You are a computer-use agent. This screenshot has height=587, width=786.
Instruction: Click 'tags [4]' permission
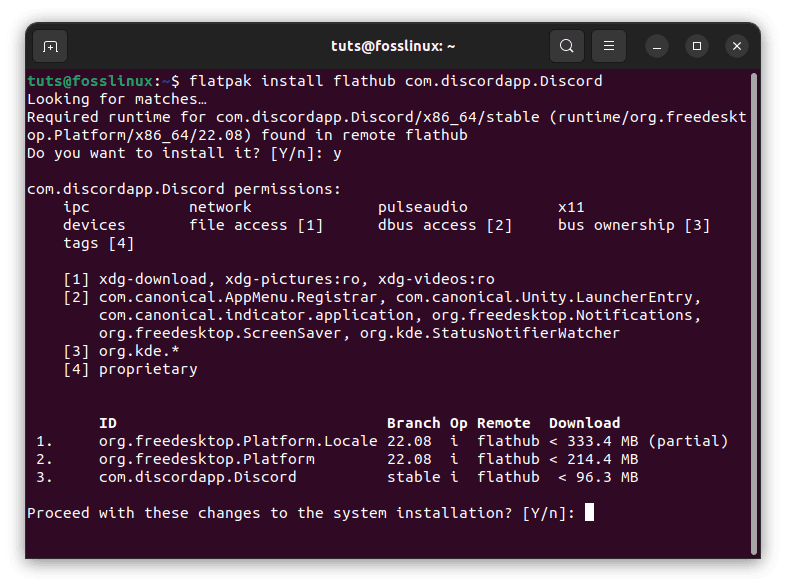click(99, 243)
